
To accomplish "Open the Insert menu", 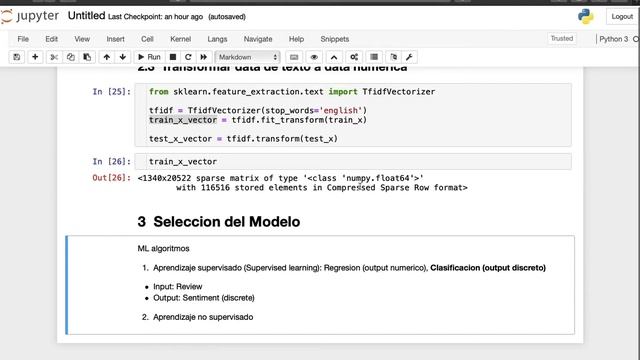I will point(116,39).
